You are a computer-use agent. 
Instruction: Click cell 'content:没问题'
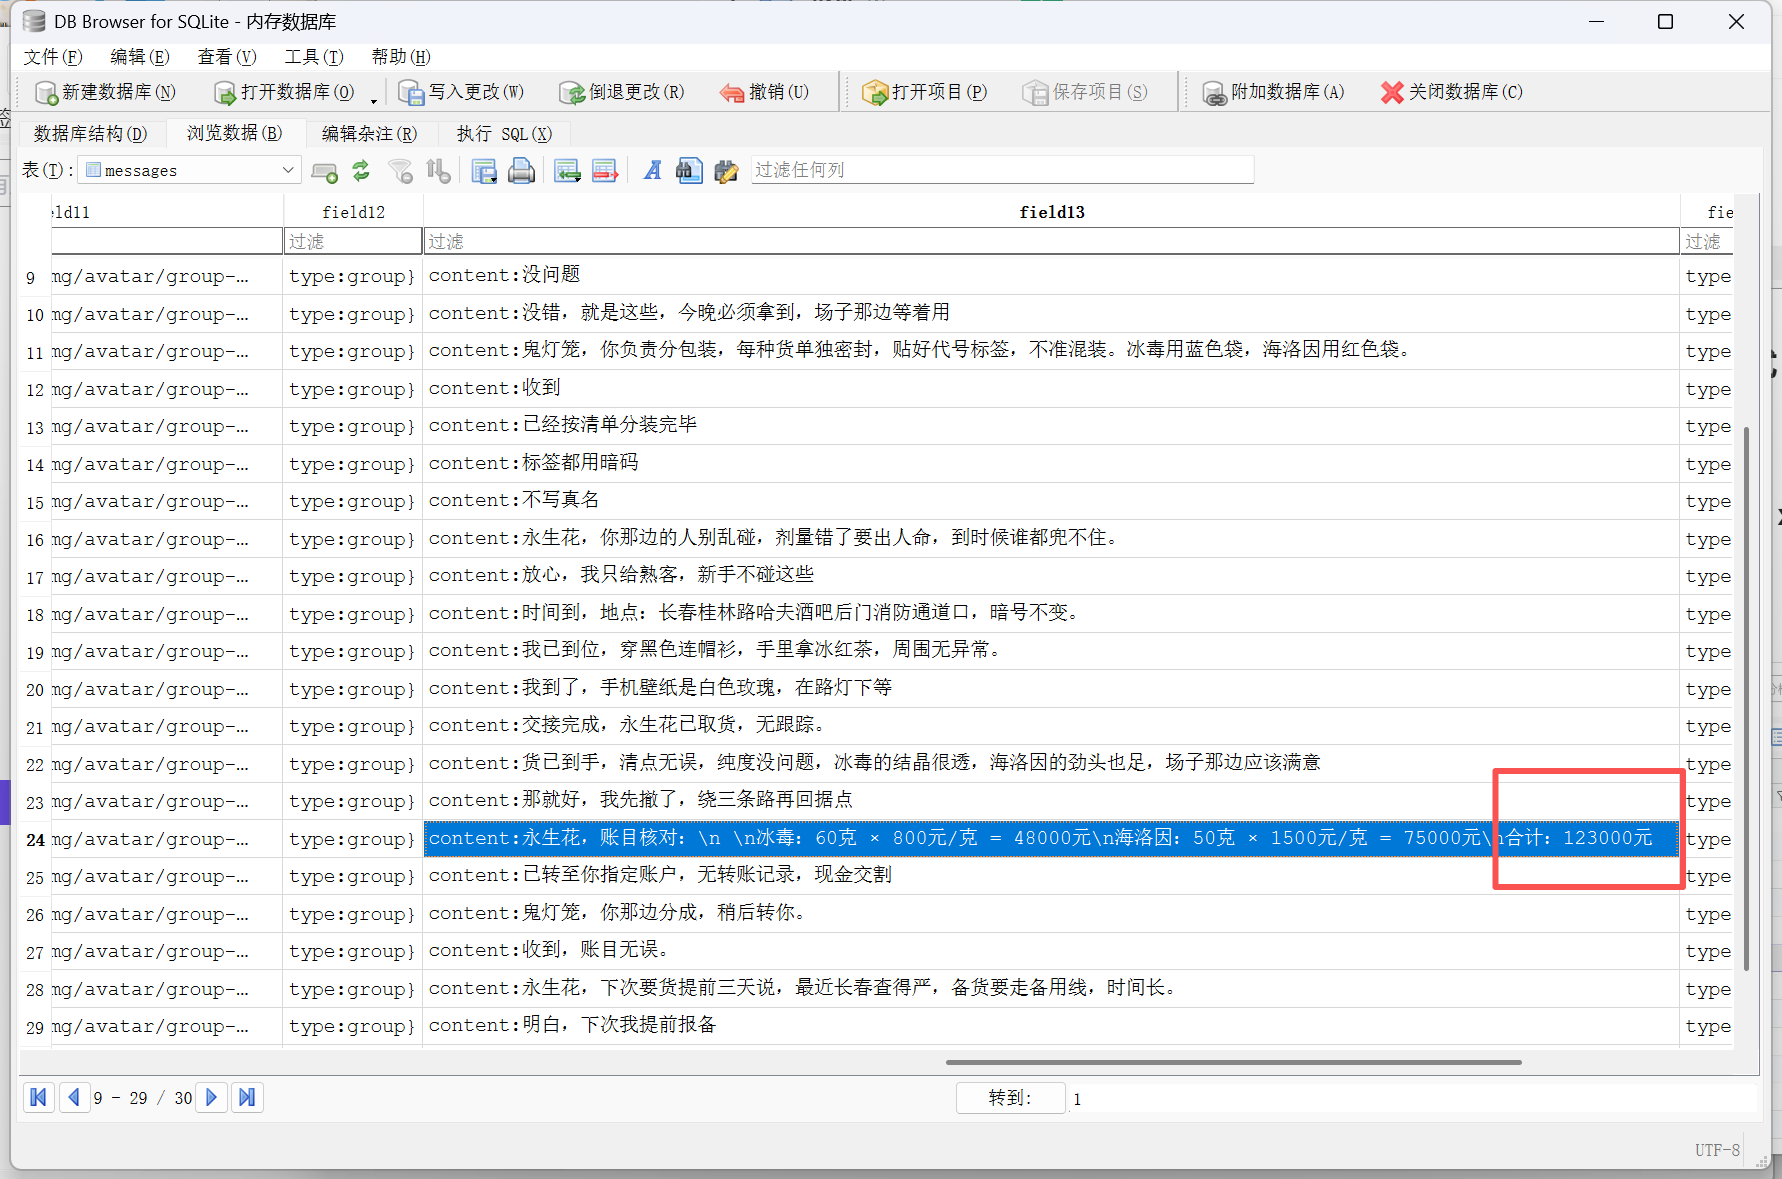pyautogui.click(x=1051, y=276)
